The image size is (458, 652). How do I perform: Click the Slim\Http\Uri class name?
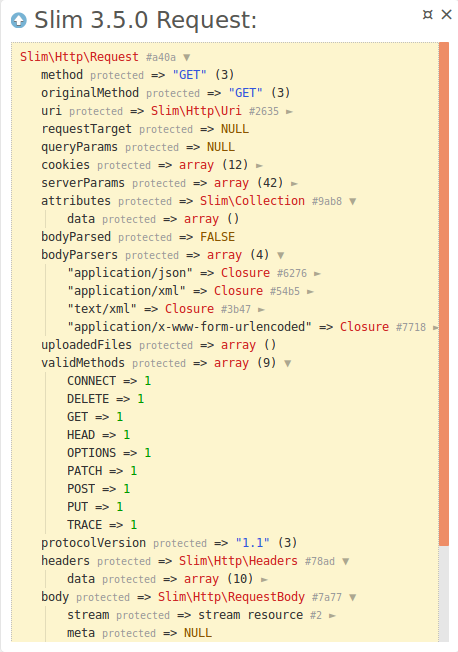[x=196, y=111]
